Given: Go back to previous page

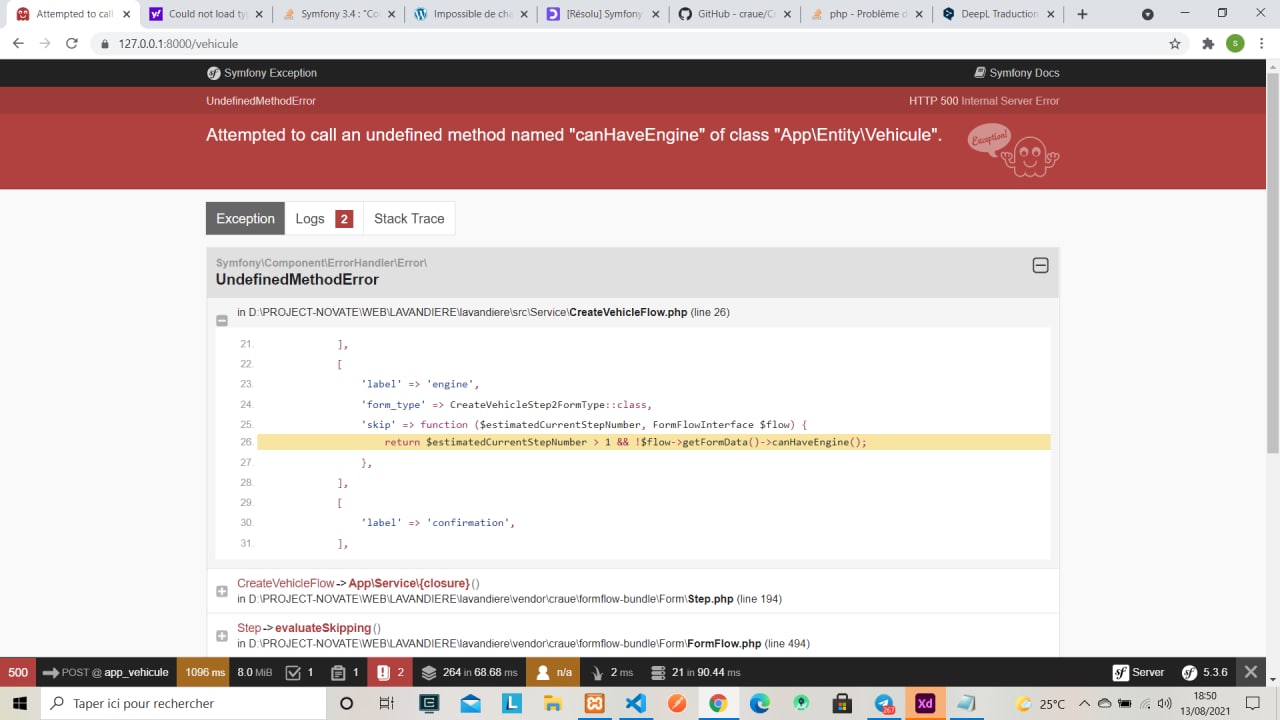Looking at the screenshot, I should (18, 44).
